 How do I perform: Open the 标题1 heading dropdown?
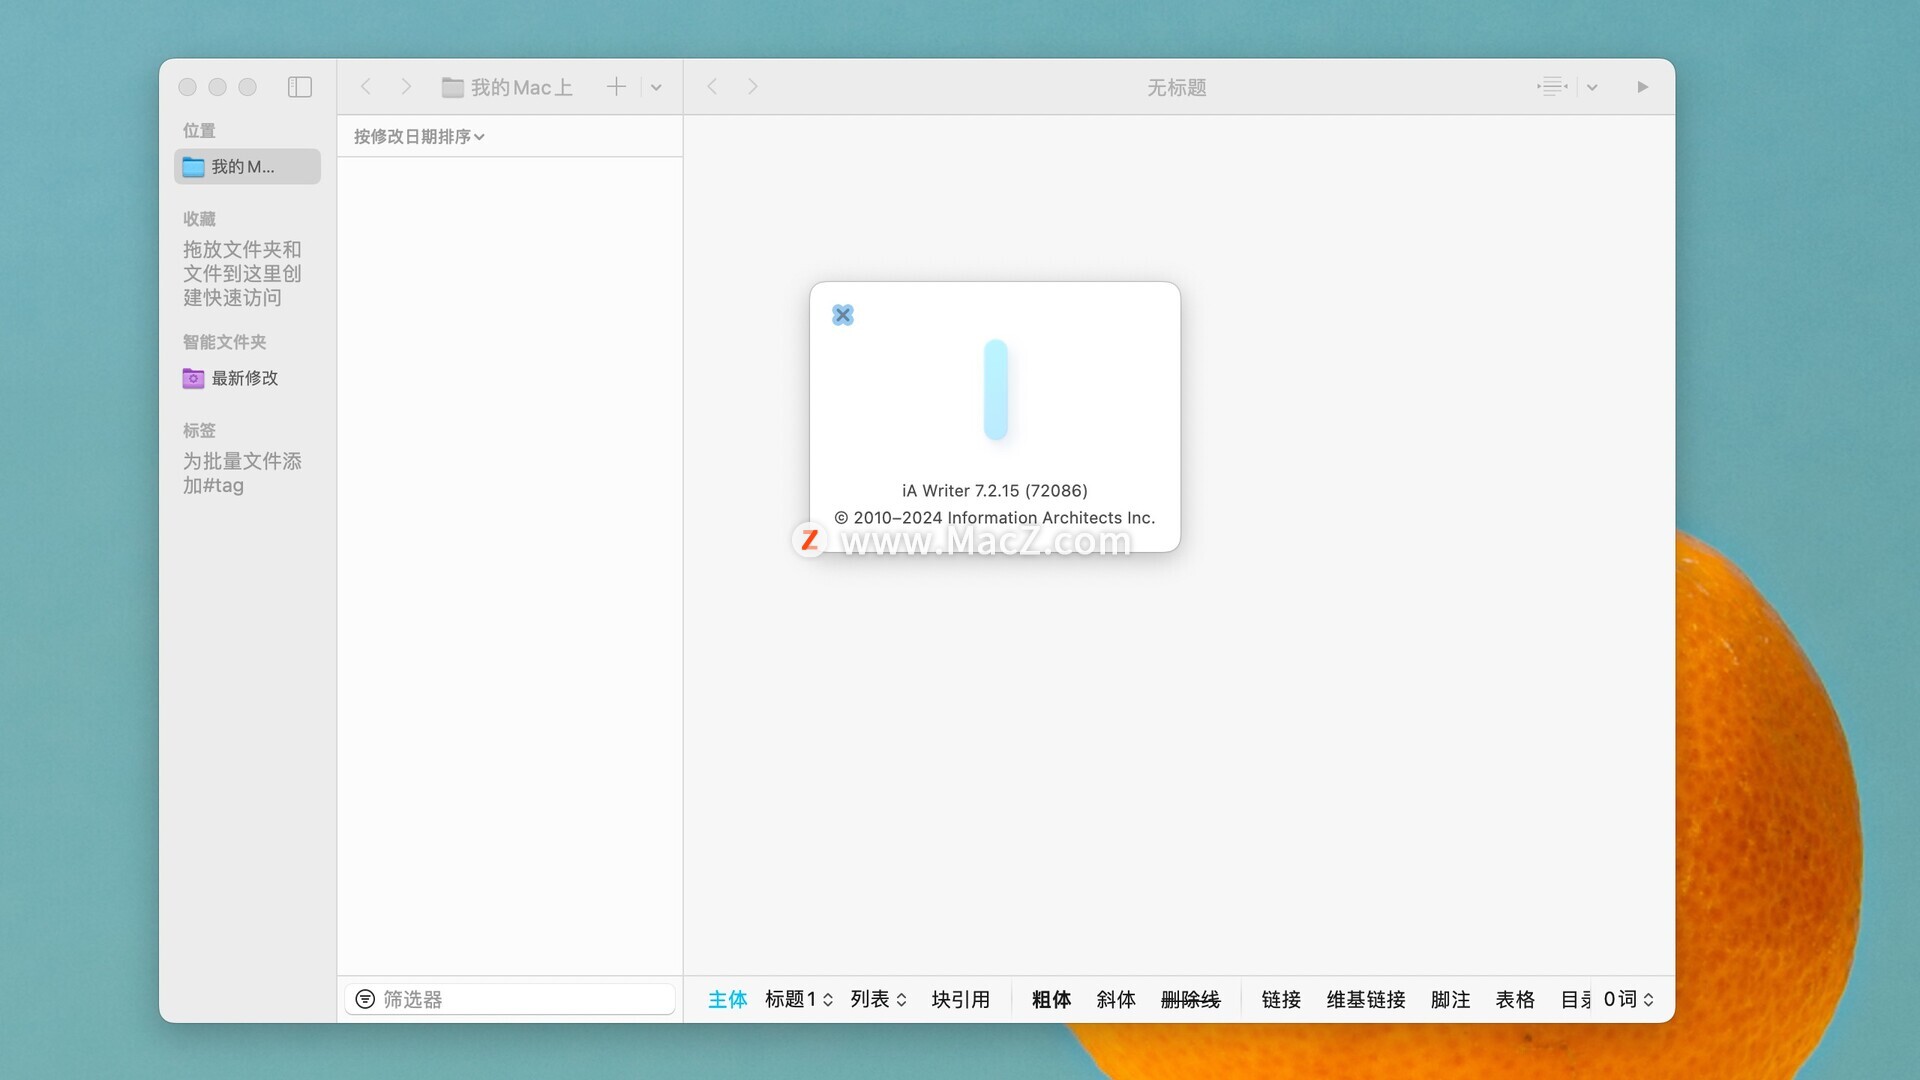(x=799, y=999)
